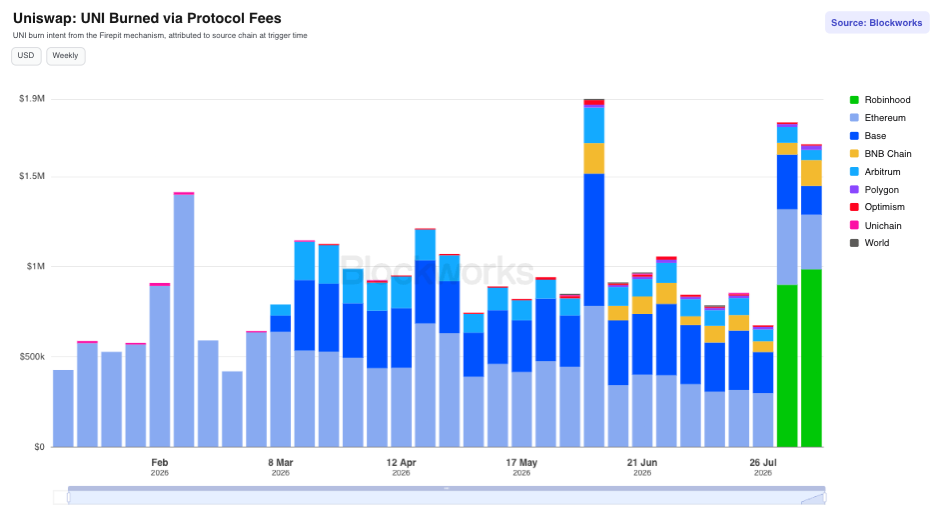Toggle Robinhood series in legend
The image size is (941, 517).
[880, 100]
